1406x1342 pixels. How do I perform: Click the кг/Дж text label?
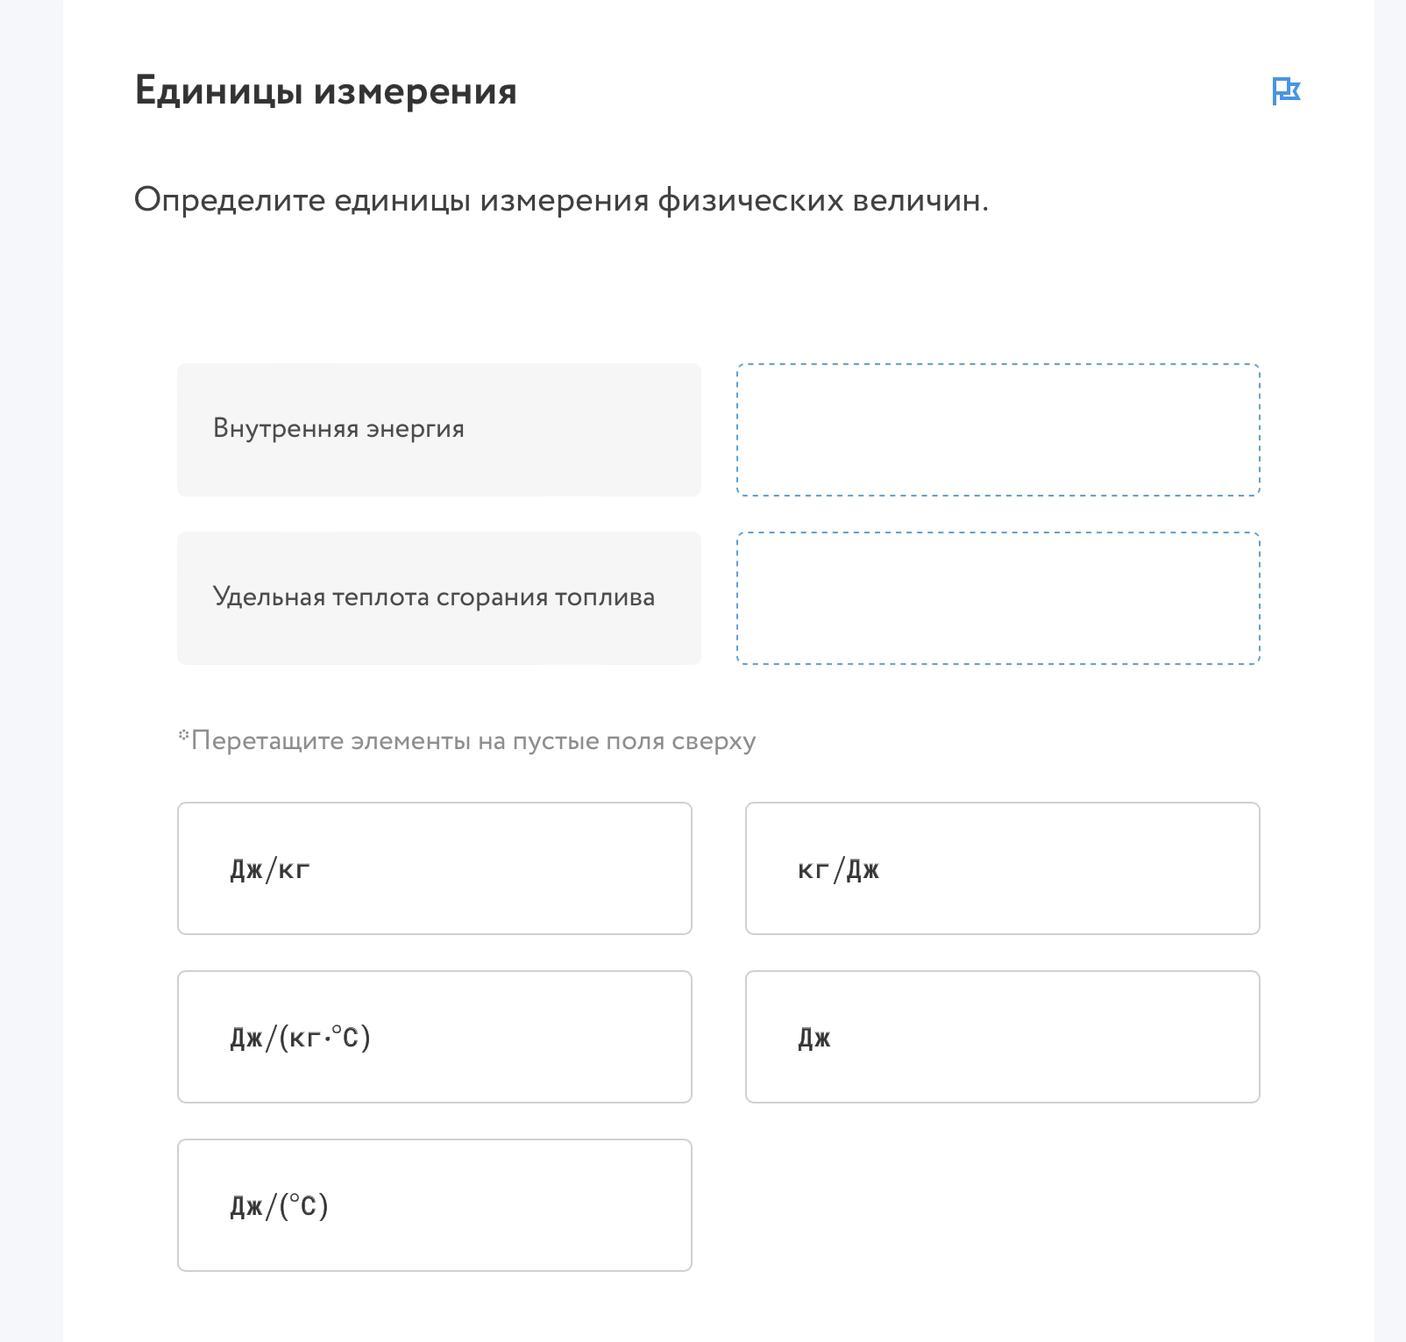click(x=838, y=869)
